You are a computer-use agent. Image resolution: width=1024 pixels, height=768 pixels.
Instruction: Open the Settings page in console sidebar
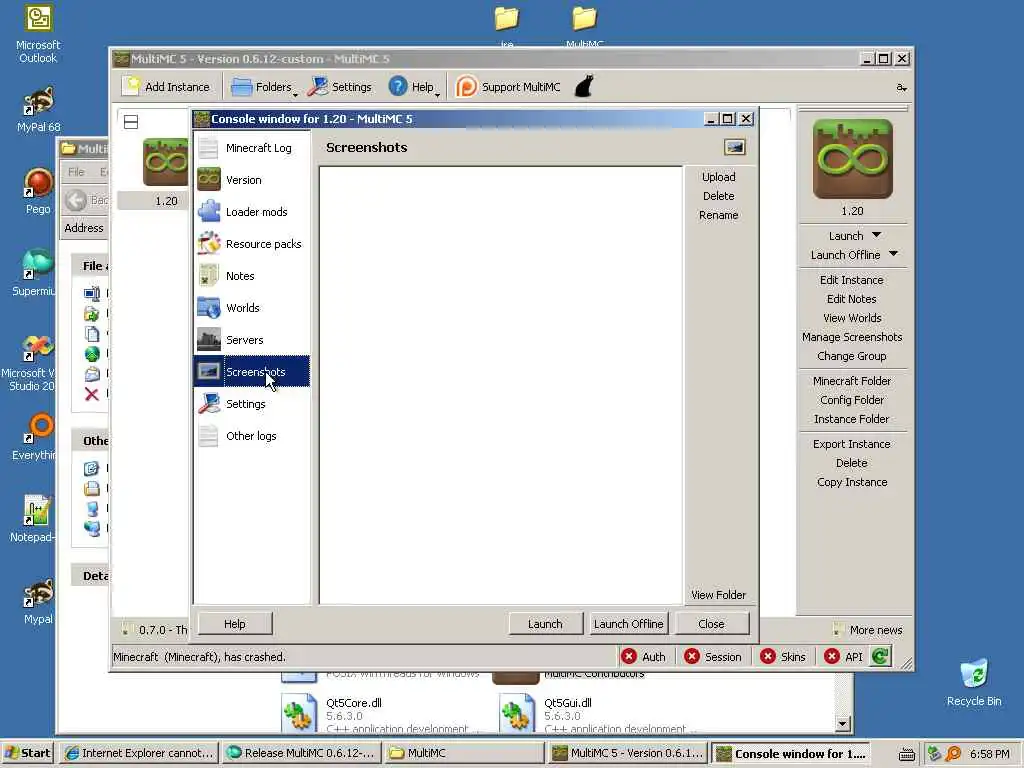pyautogui.click(x=251, y=404)
